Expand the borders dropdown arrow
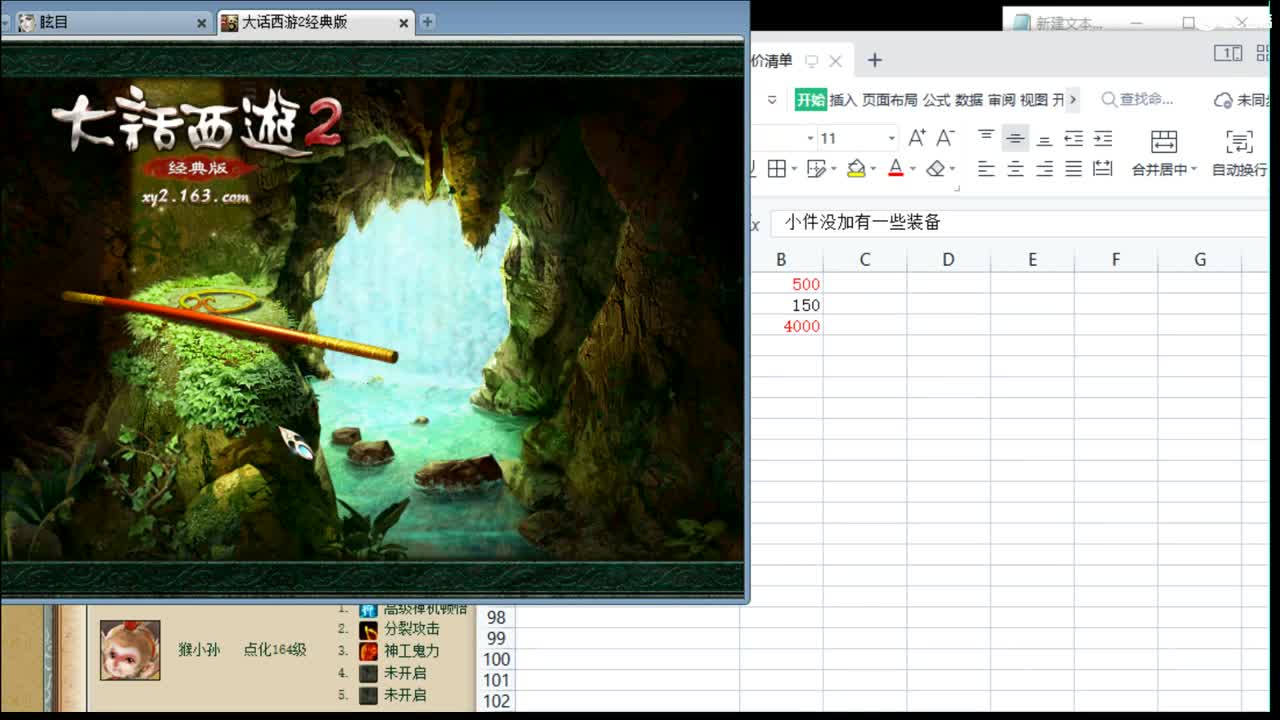This screenshot has width=1280, height=720. [794, 169]
